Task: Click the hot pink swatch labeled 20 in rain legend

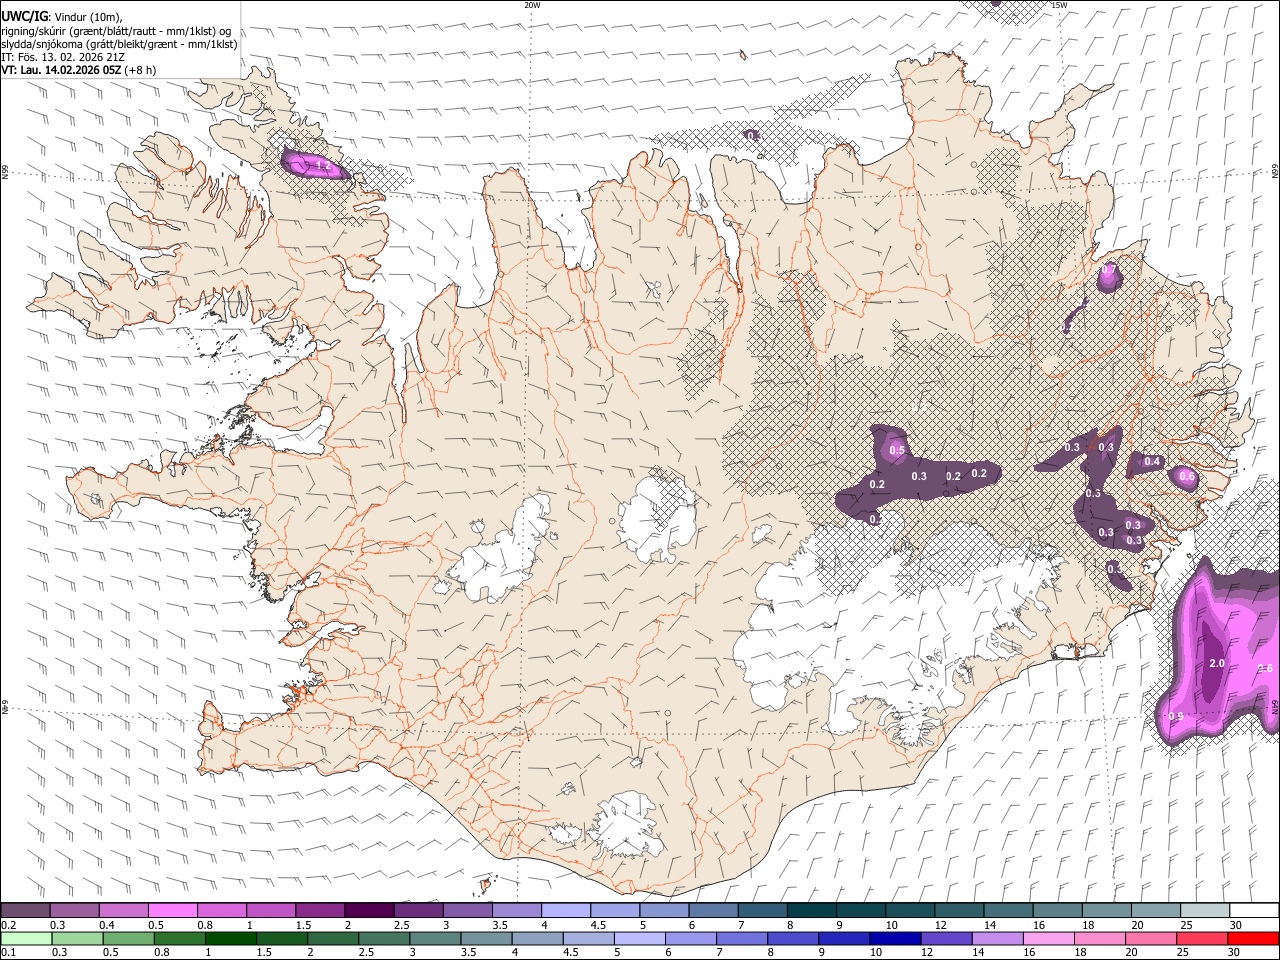Action: coord(1149,938)
